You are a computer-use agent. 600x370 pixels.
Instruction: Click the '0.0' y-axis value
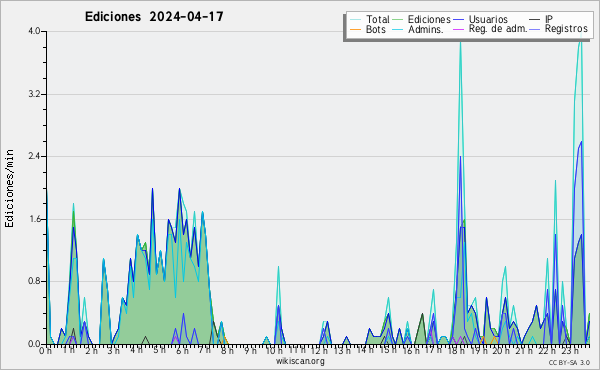(34, 344)
